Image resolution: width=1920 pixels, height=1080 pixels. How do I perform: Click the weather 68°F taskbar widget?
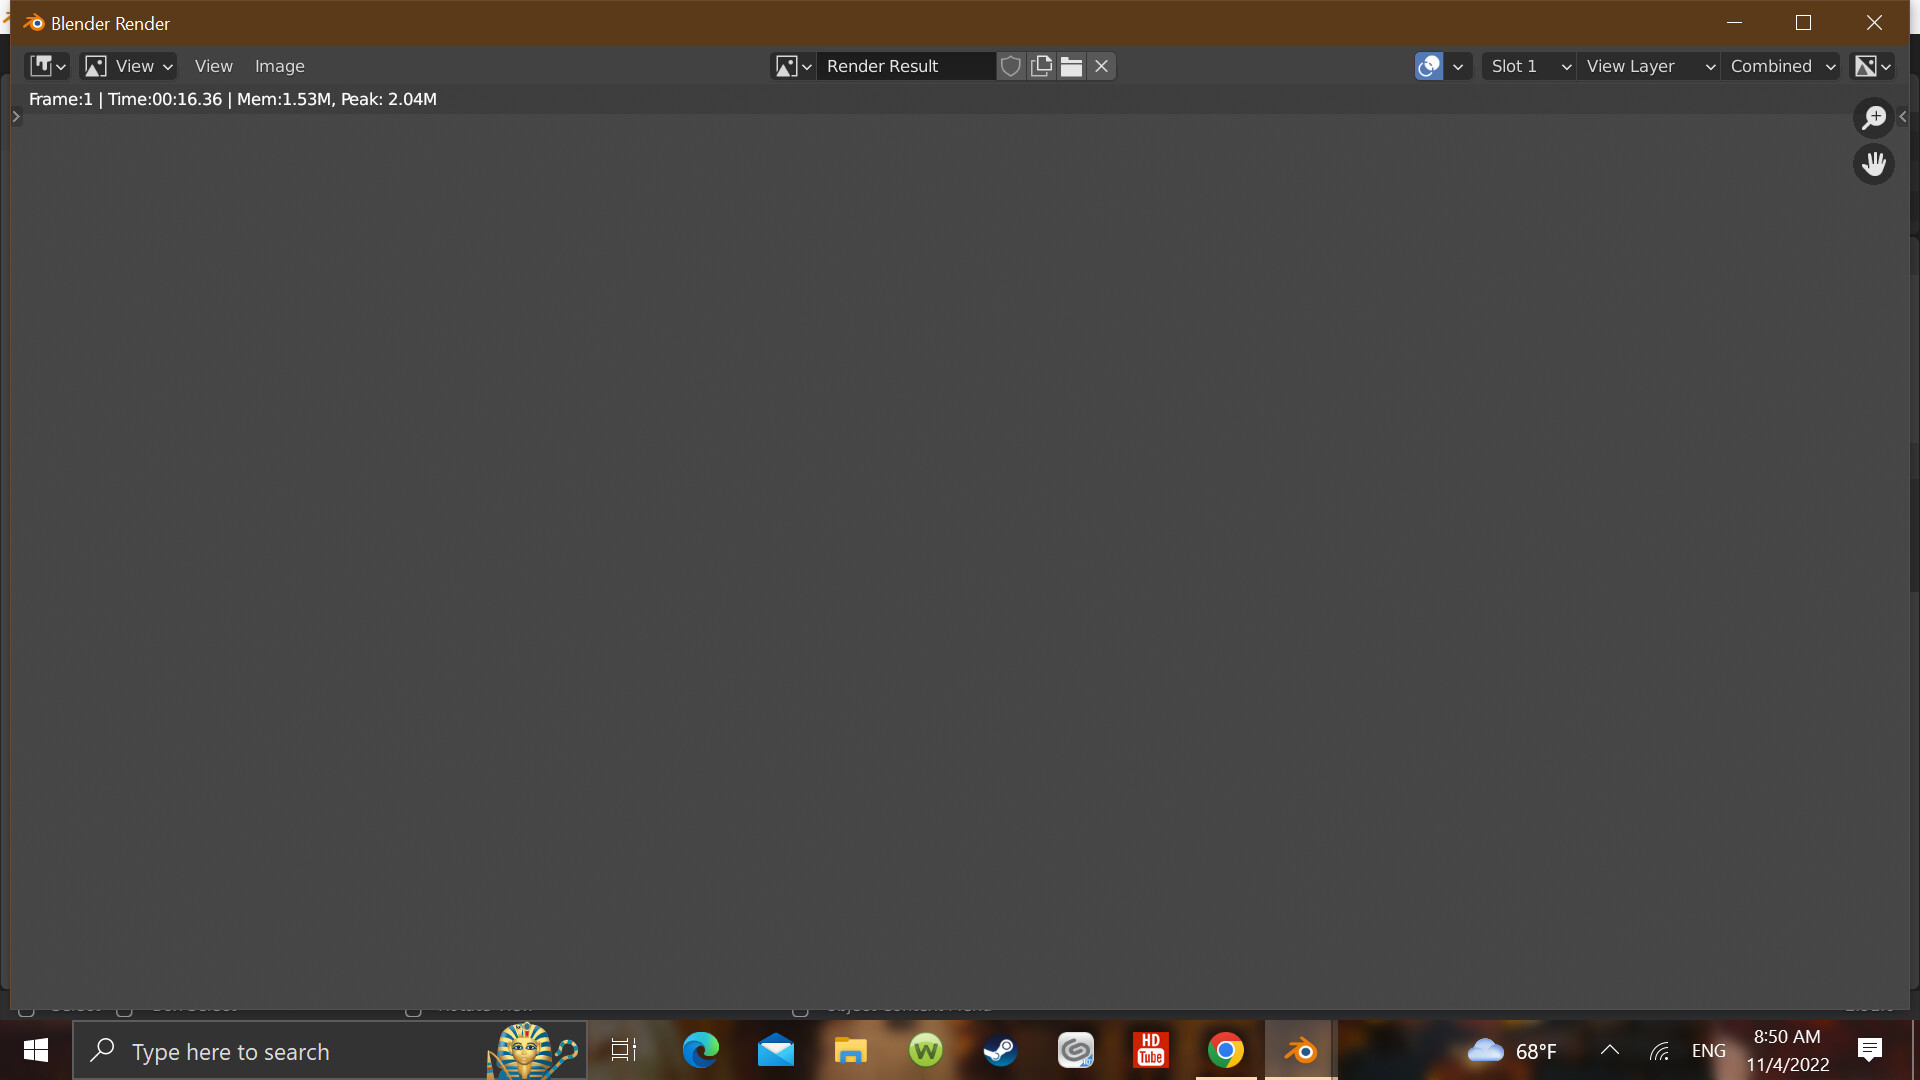[1513, 1051]
